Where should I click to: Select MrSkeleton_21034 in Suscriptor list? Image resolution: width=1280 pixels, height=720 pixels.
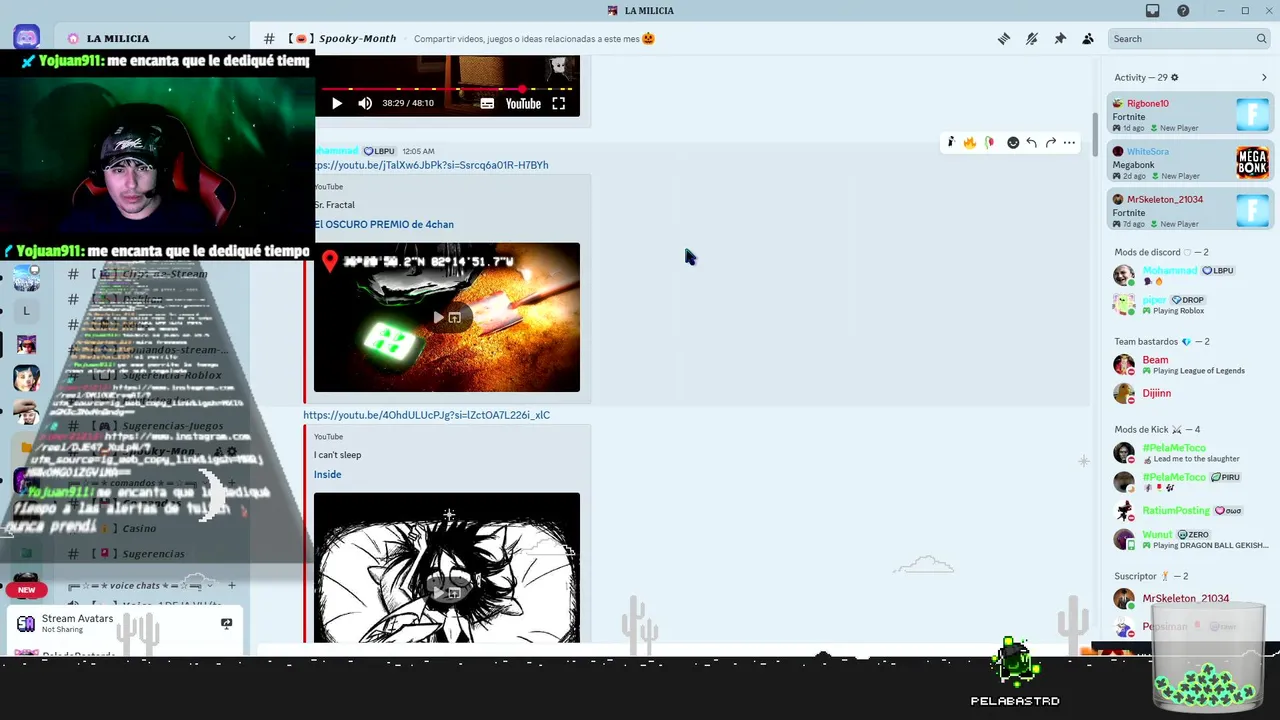1190,599
